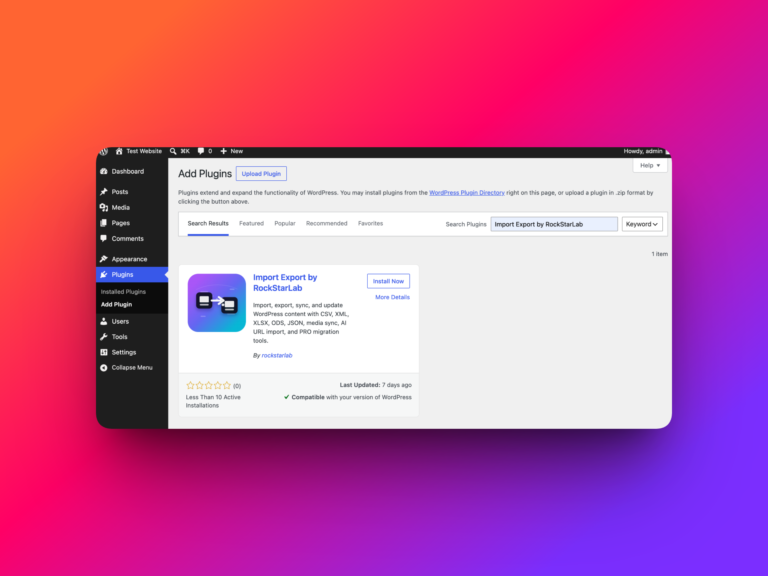This screenshot has width=768, height=576.
Task: Click the Plugins plug icon
Action: [x=104, y=275]
